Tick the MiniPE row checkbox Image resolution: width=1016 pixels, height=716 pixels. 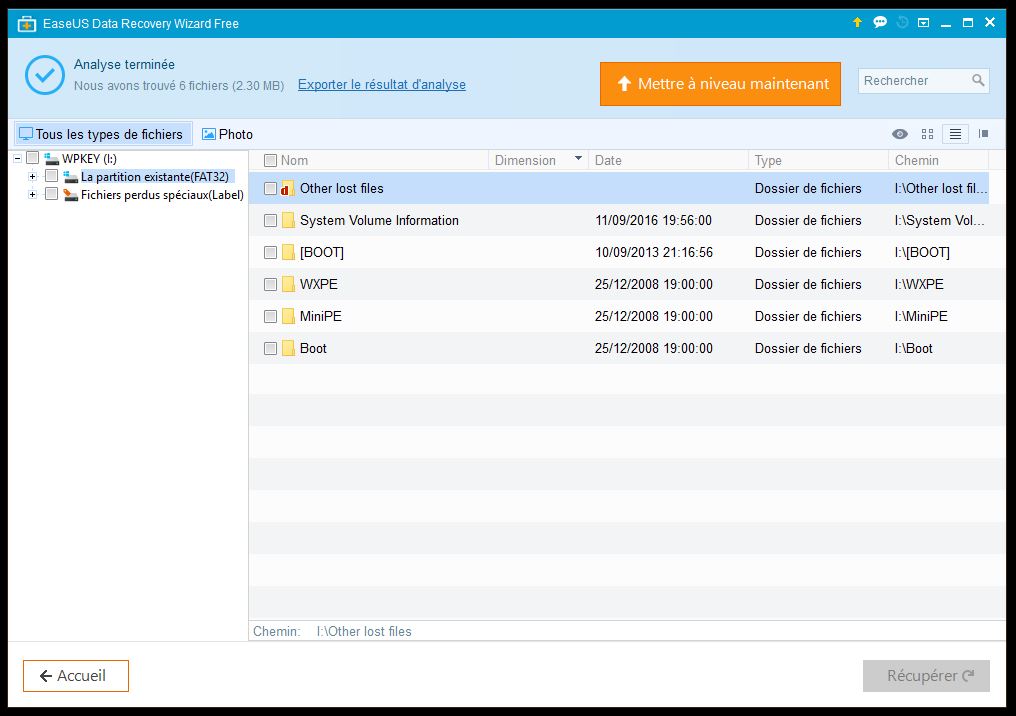click(270, 316)
